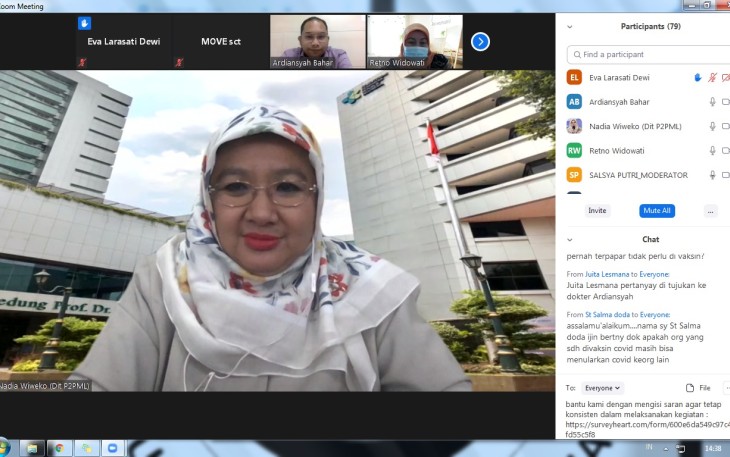
Task: Click Nadia Wiweko profile photo avatar
Action: click(574, 126)
